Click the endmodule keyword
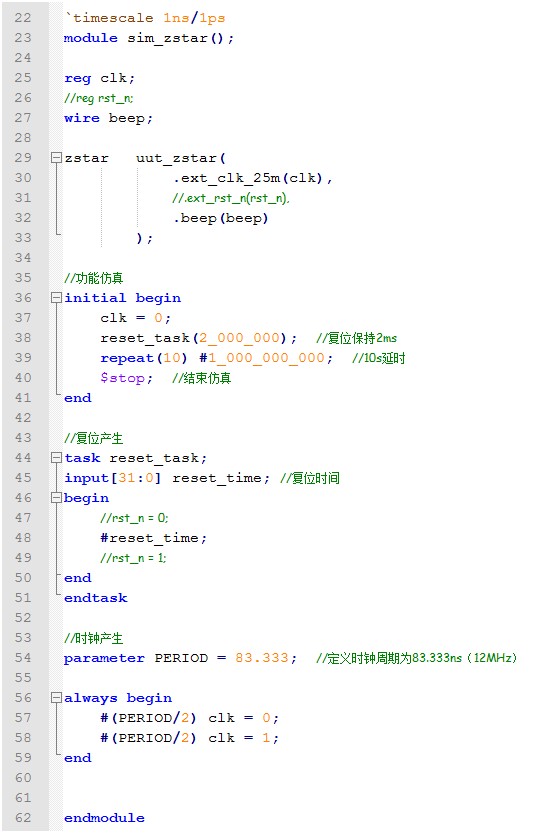Viewport: 536px width, 833px height. (x=104, y=818)
